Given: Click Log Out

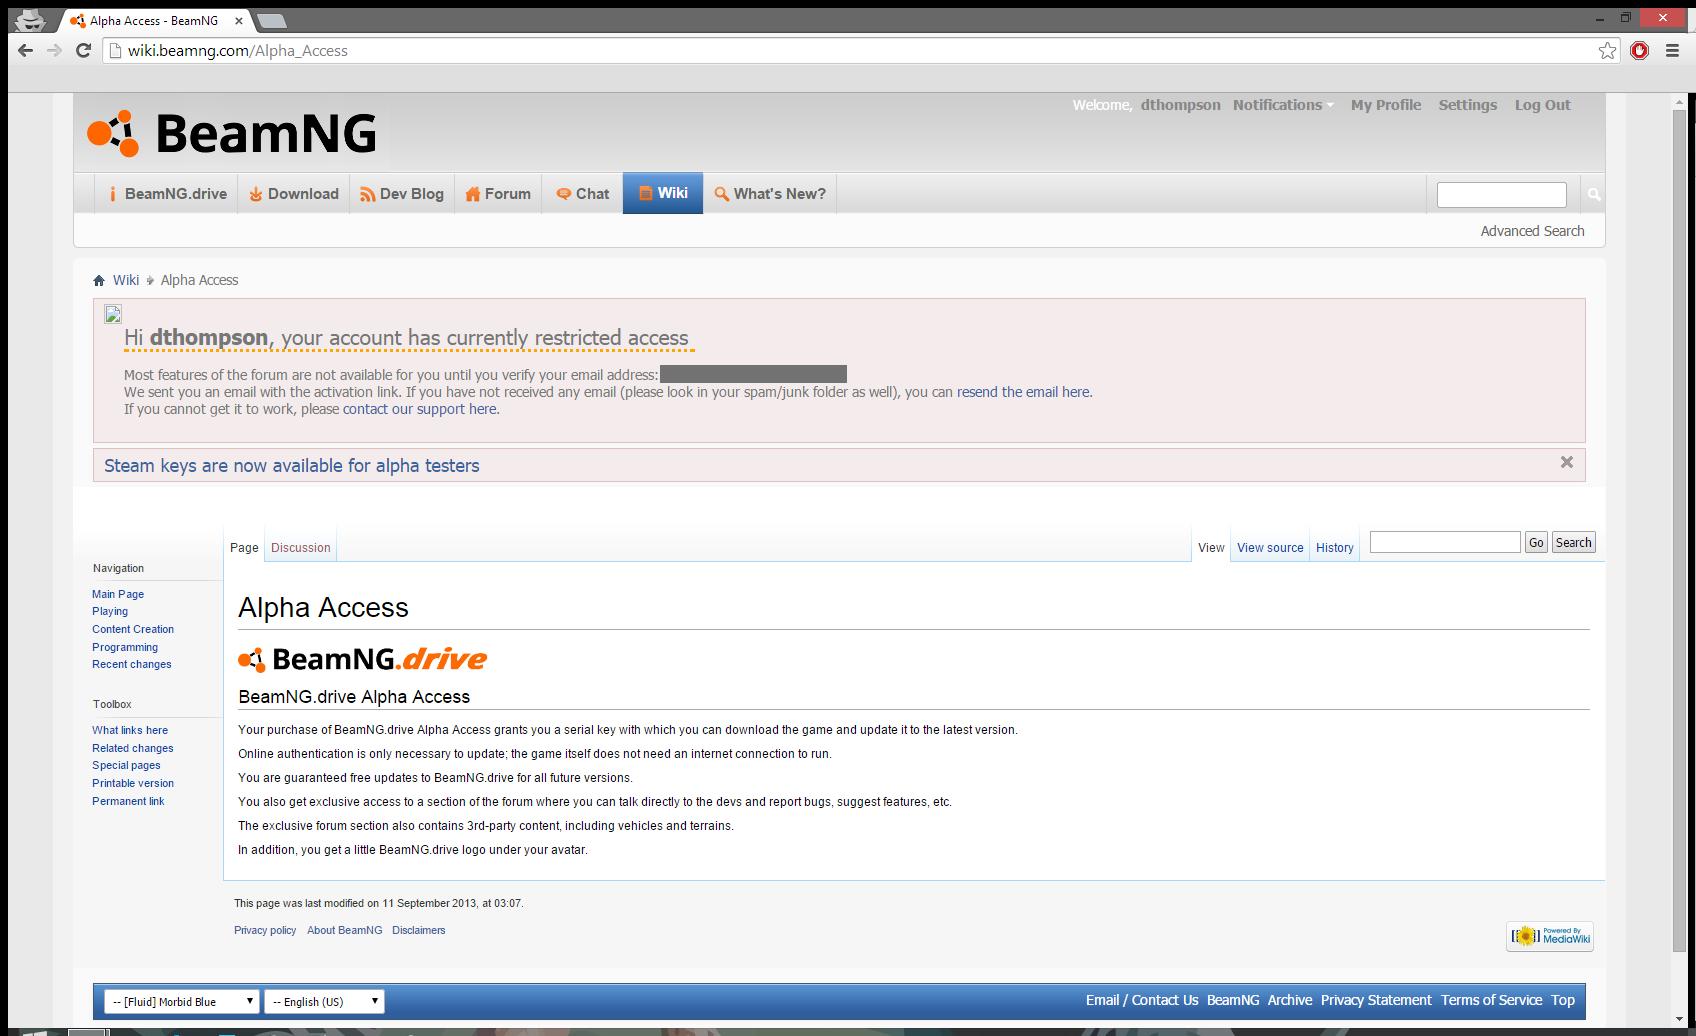Looking at the screenshot, I should click(x=1542, y=105).
